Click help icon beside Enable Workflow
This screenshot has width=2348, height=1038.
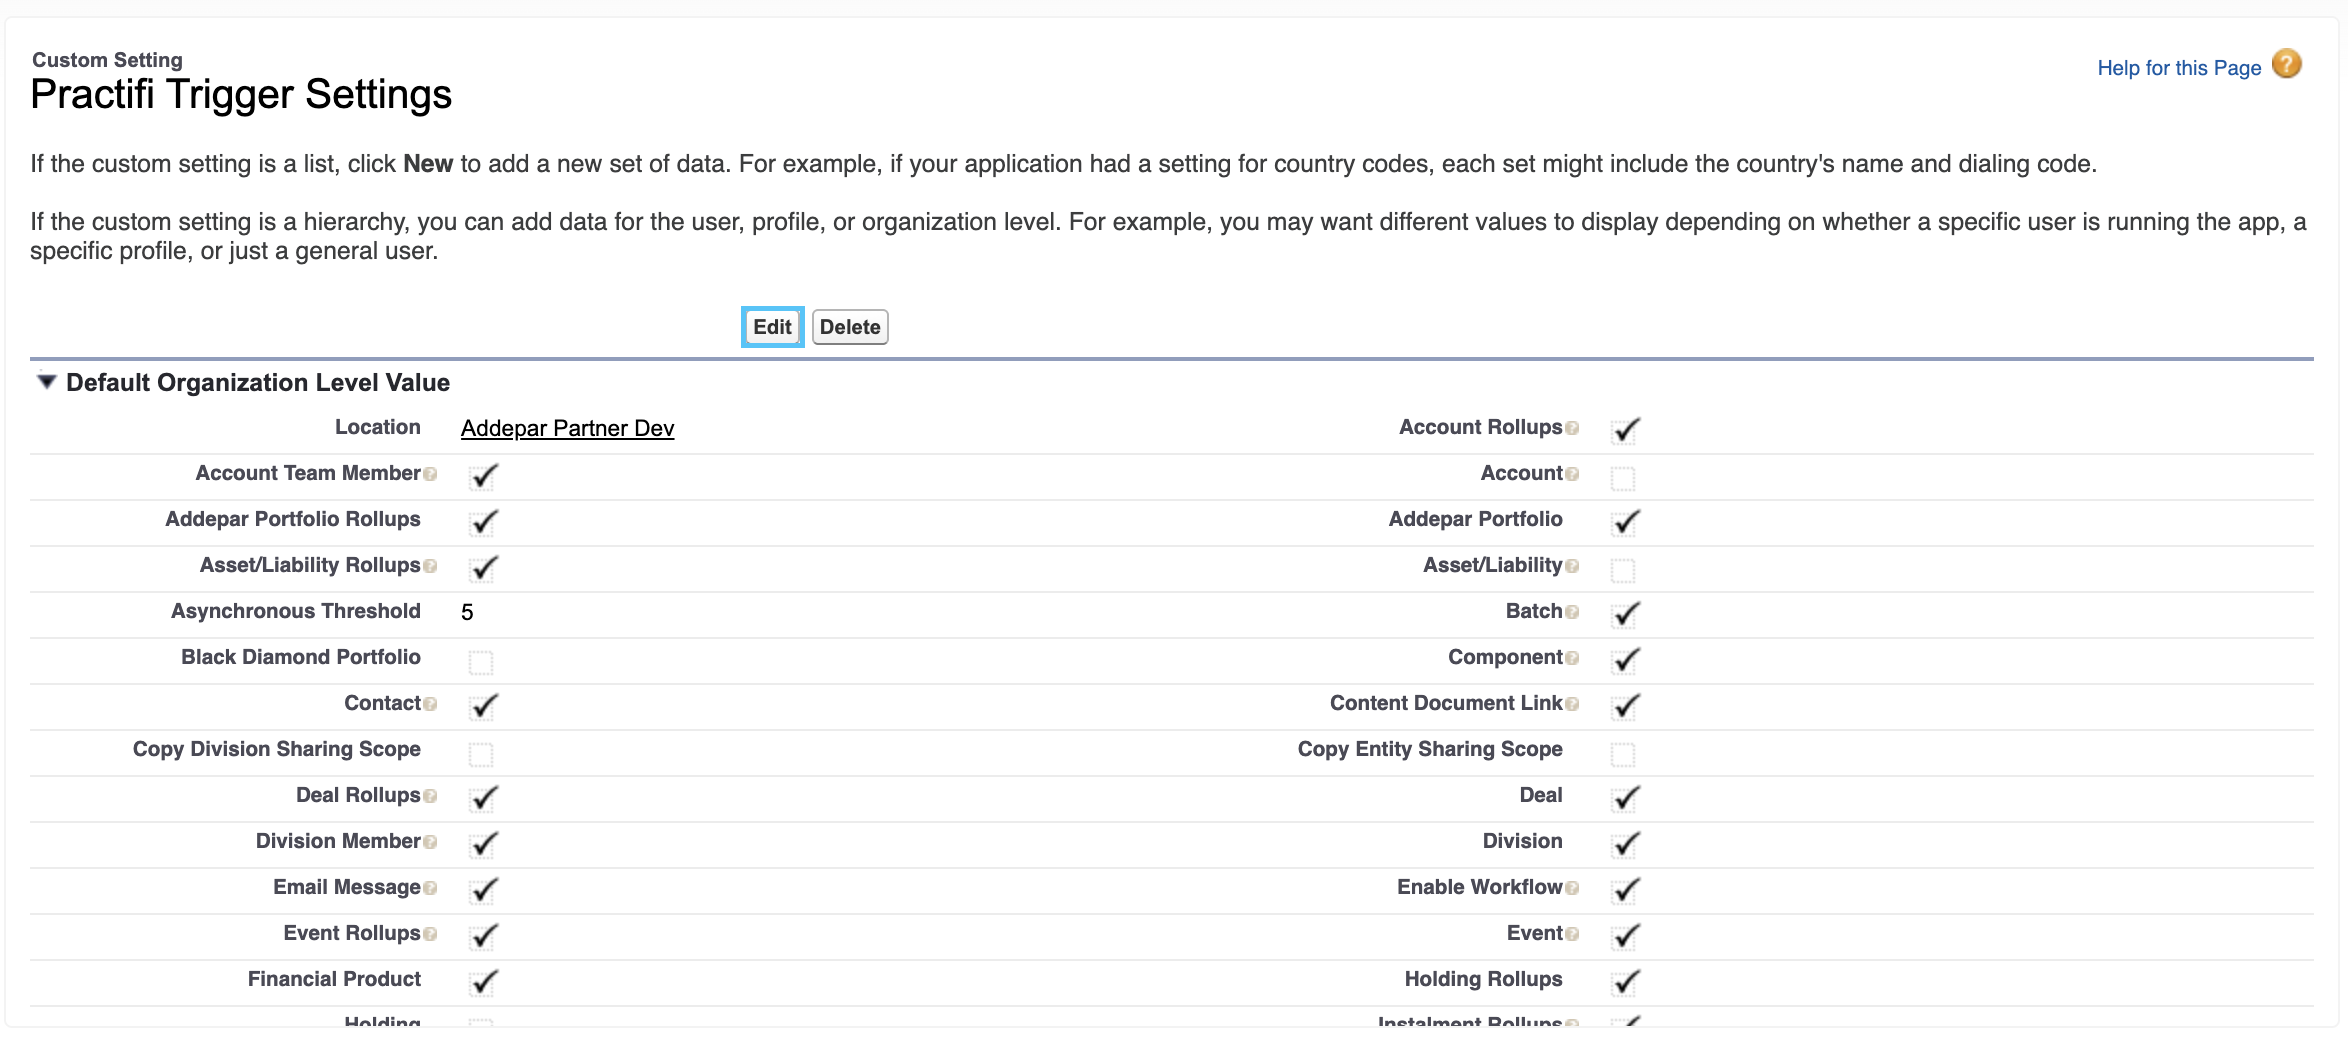point(1572,888)
